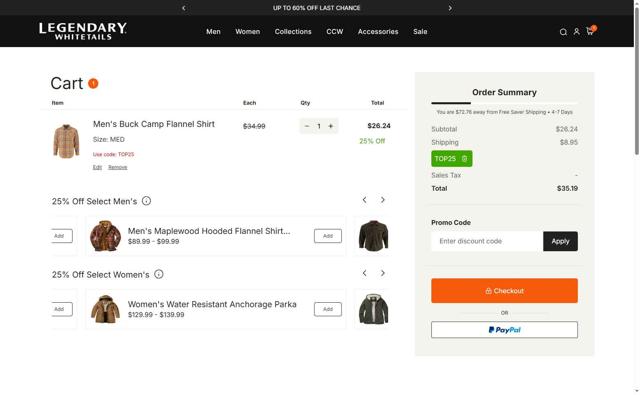Show next item in Men's carousel
Viewport: 640px width, 395px height.
click(382, 200)
